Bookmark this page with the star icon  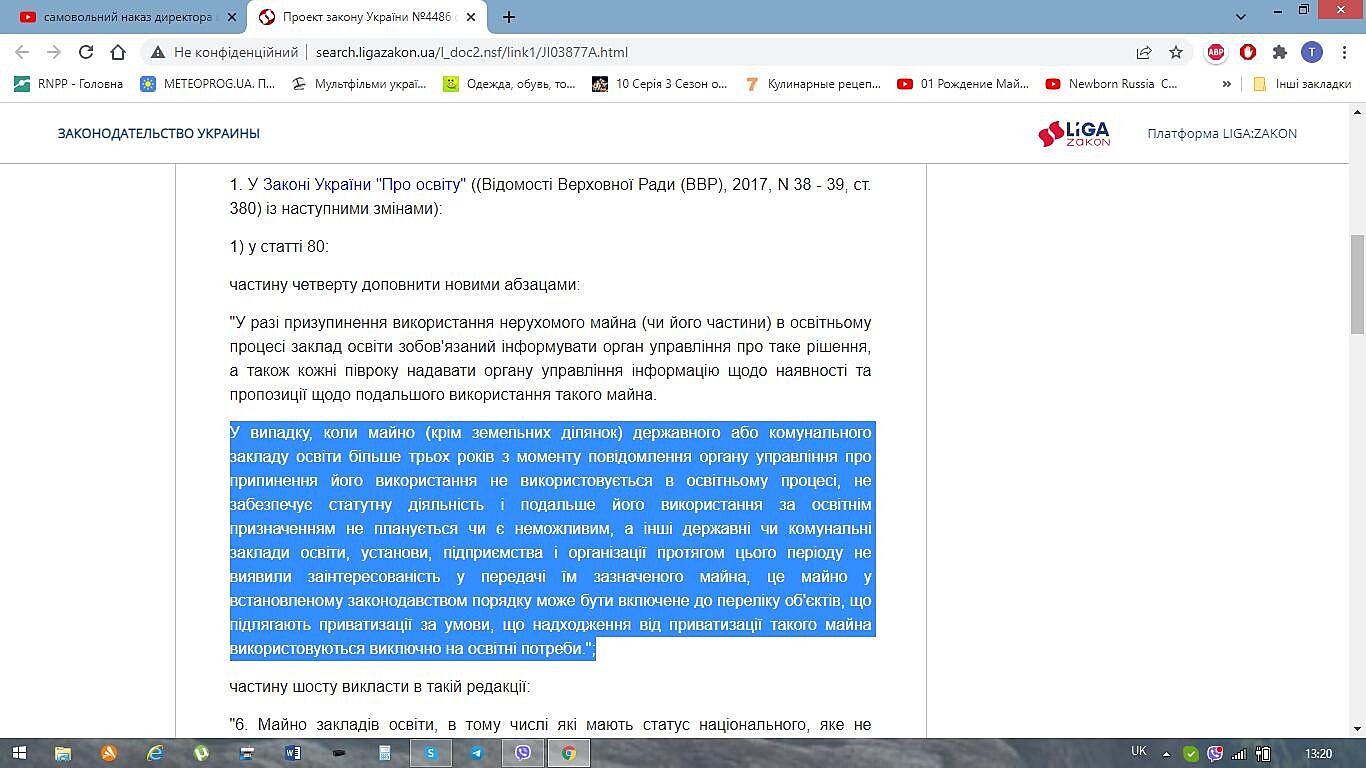coord(1176,52)
